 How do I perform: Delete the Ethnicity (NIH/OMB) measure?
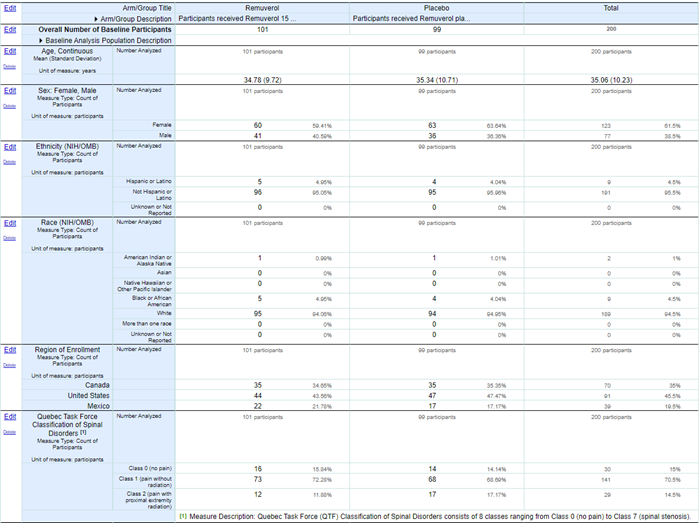coord(10,164)
